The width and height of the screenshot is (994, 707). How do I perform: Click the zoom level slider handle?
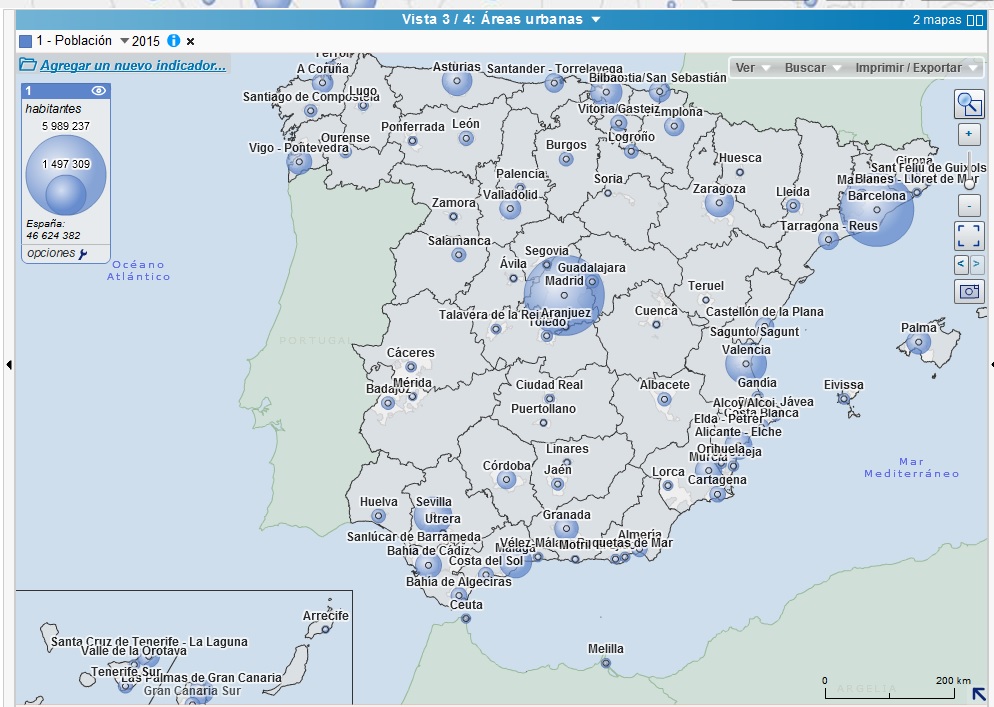[969, 182]
